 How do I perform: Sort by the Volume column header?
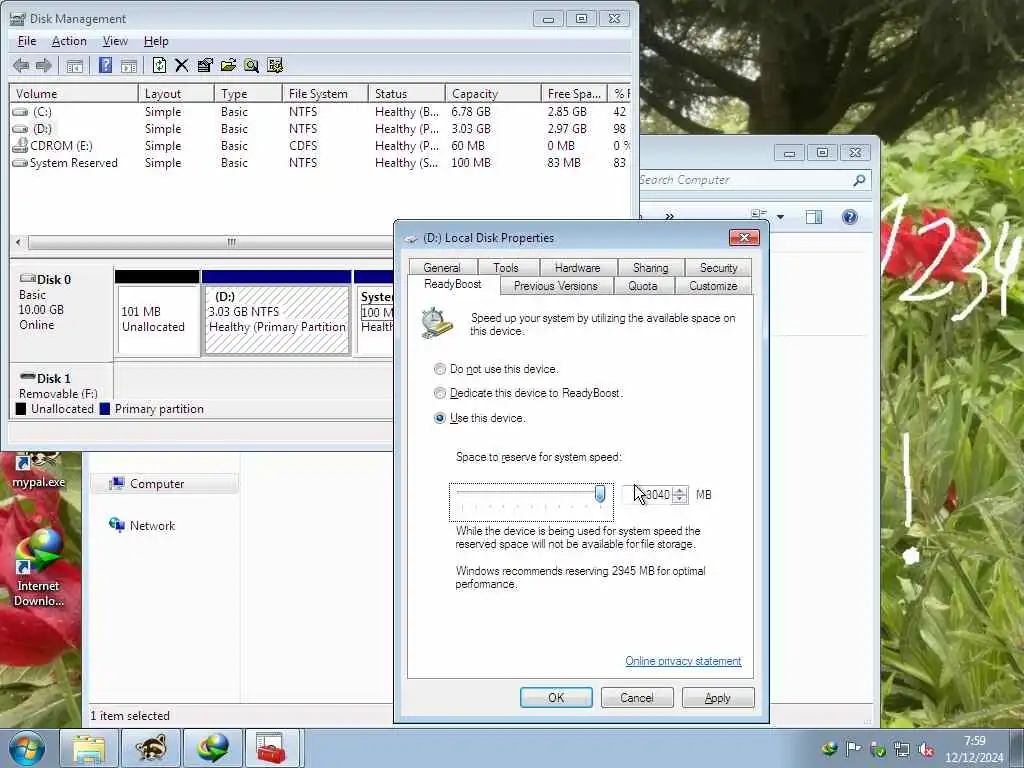click(x=73, y=93)
